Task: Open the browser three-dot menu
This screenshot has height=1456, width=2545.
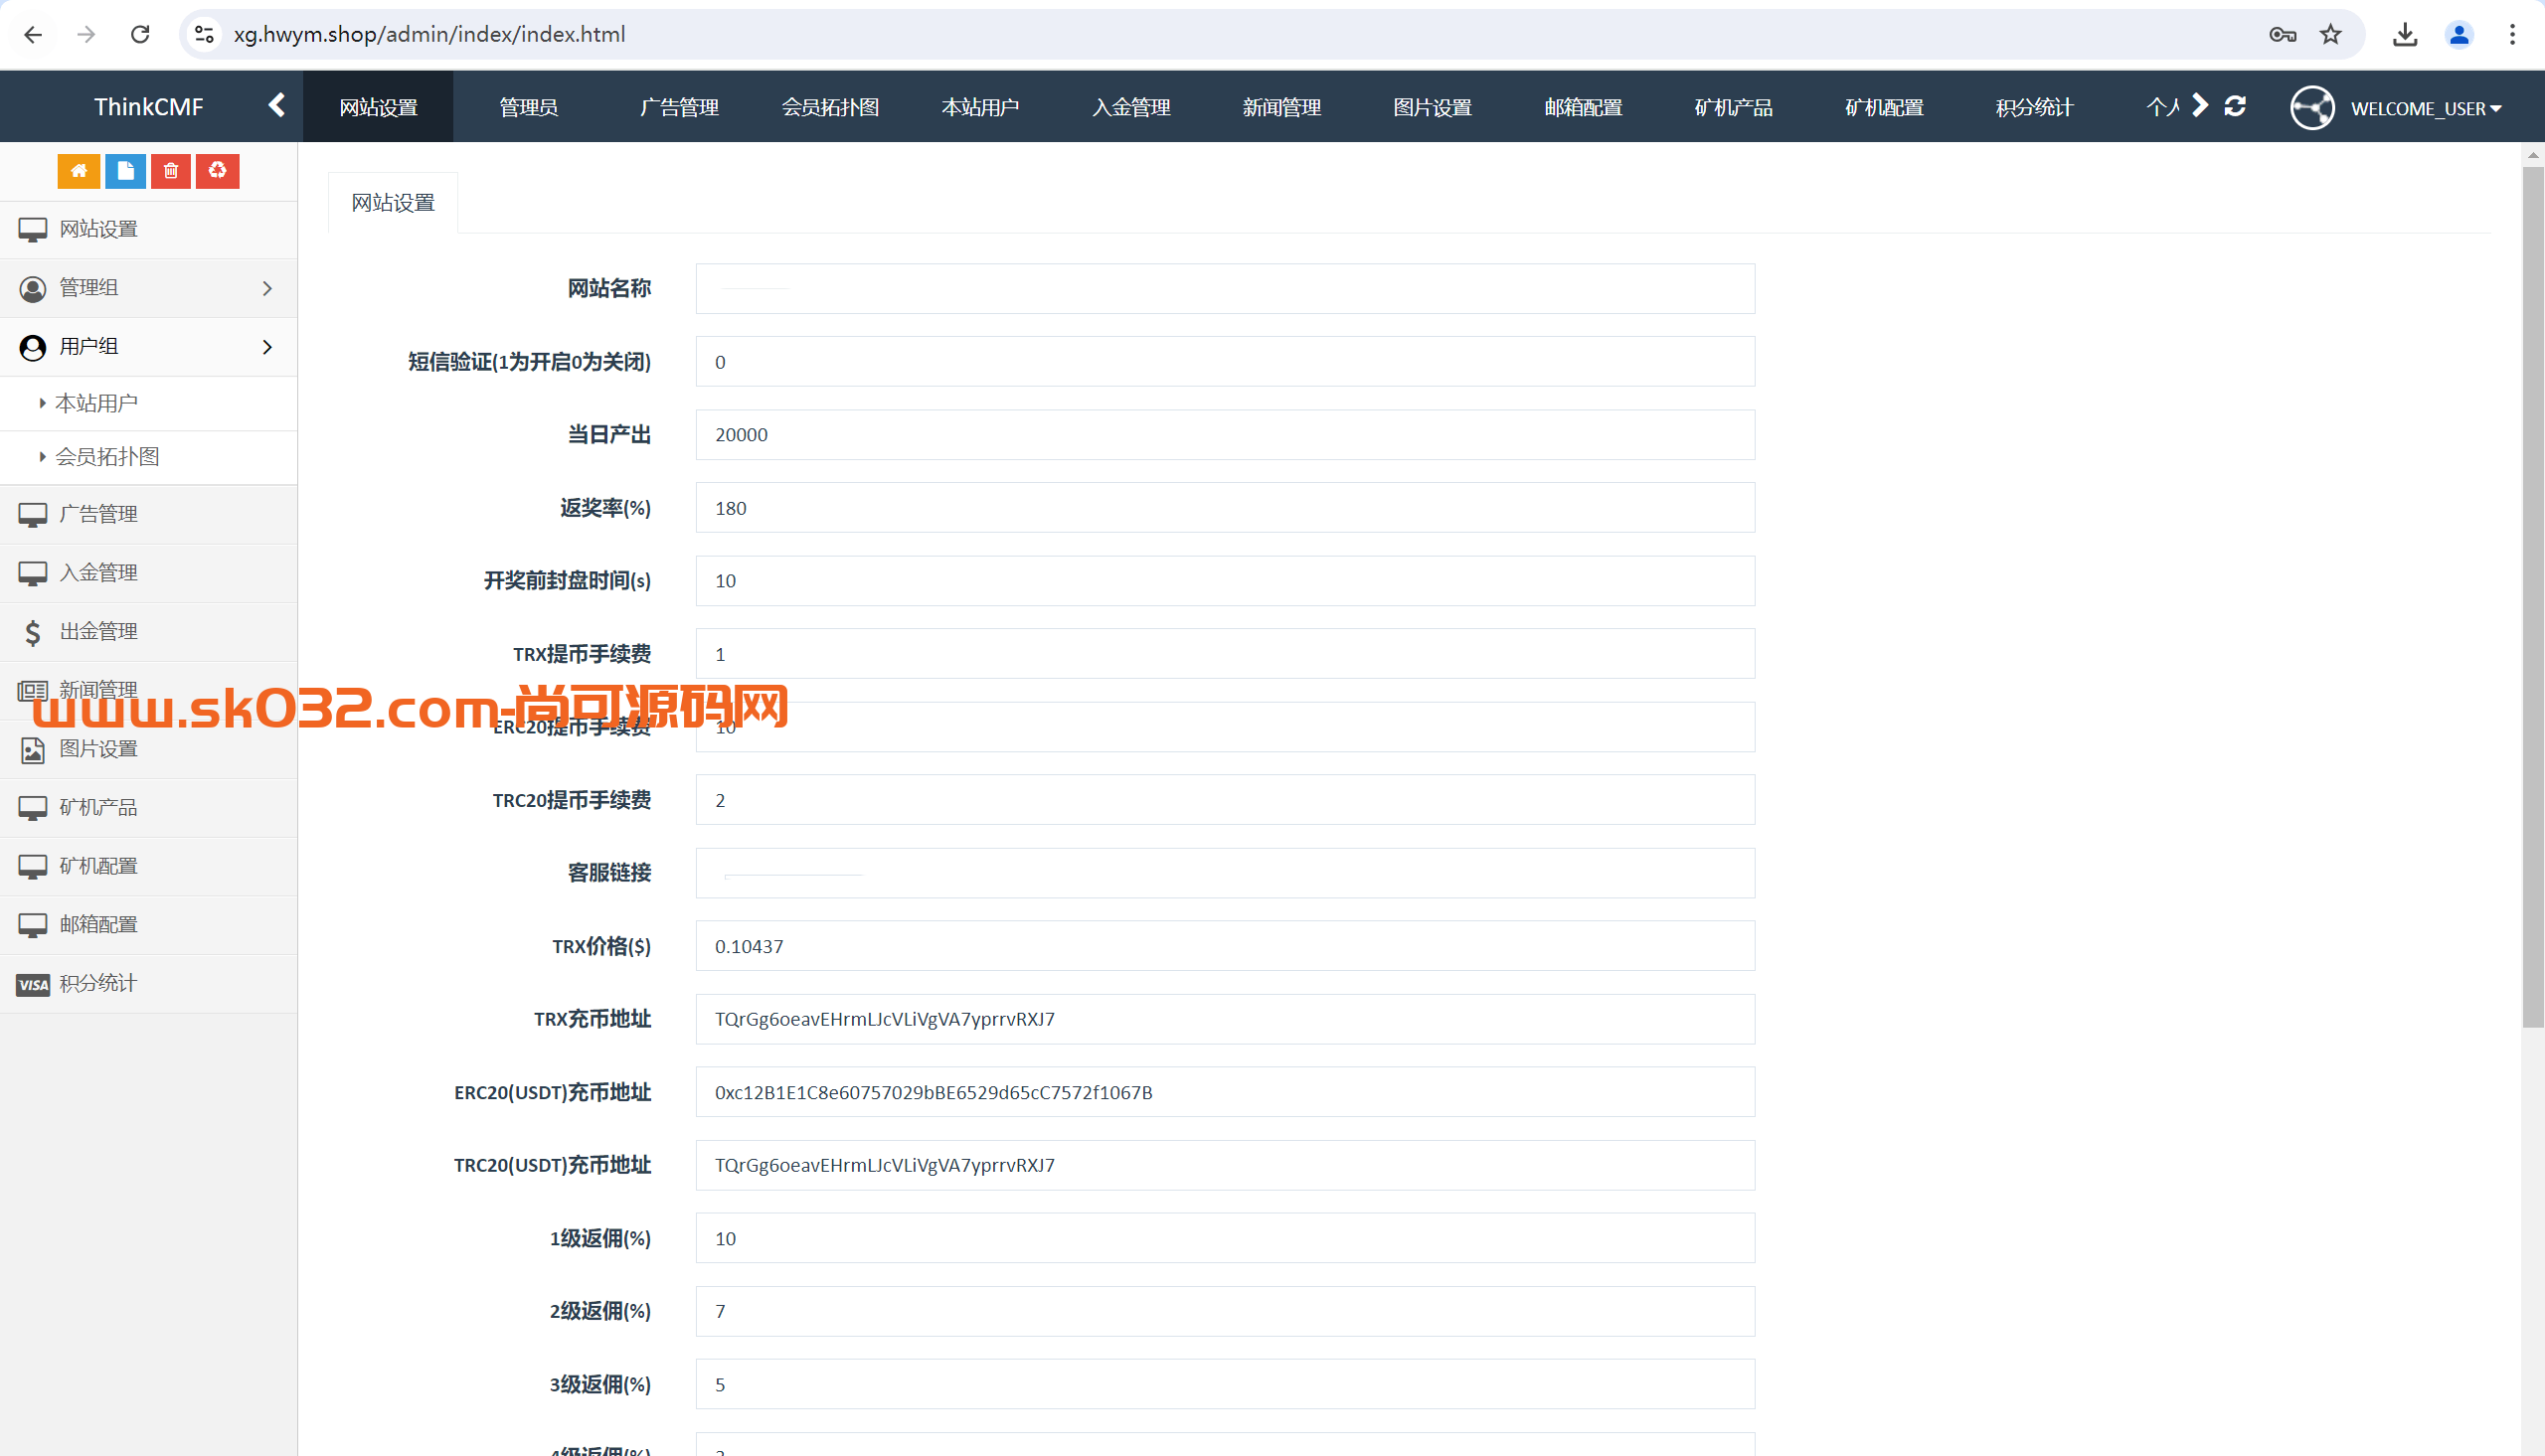Action: click(x=2512, y=35)
